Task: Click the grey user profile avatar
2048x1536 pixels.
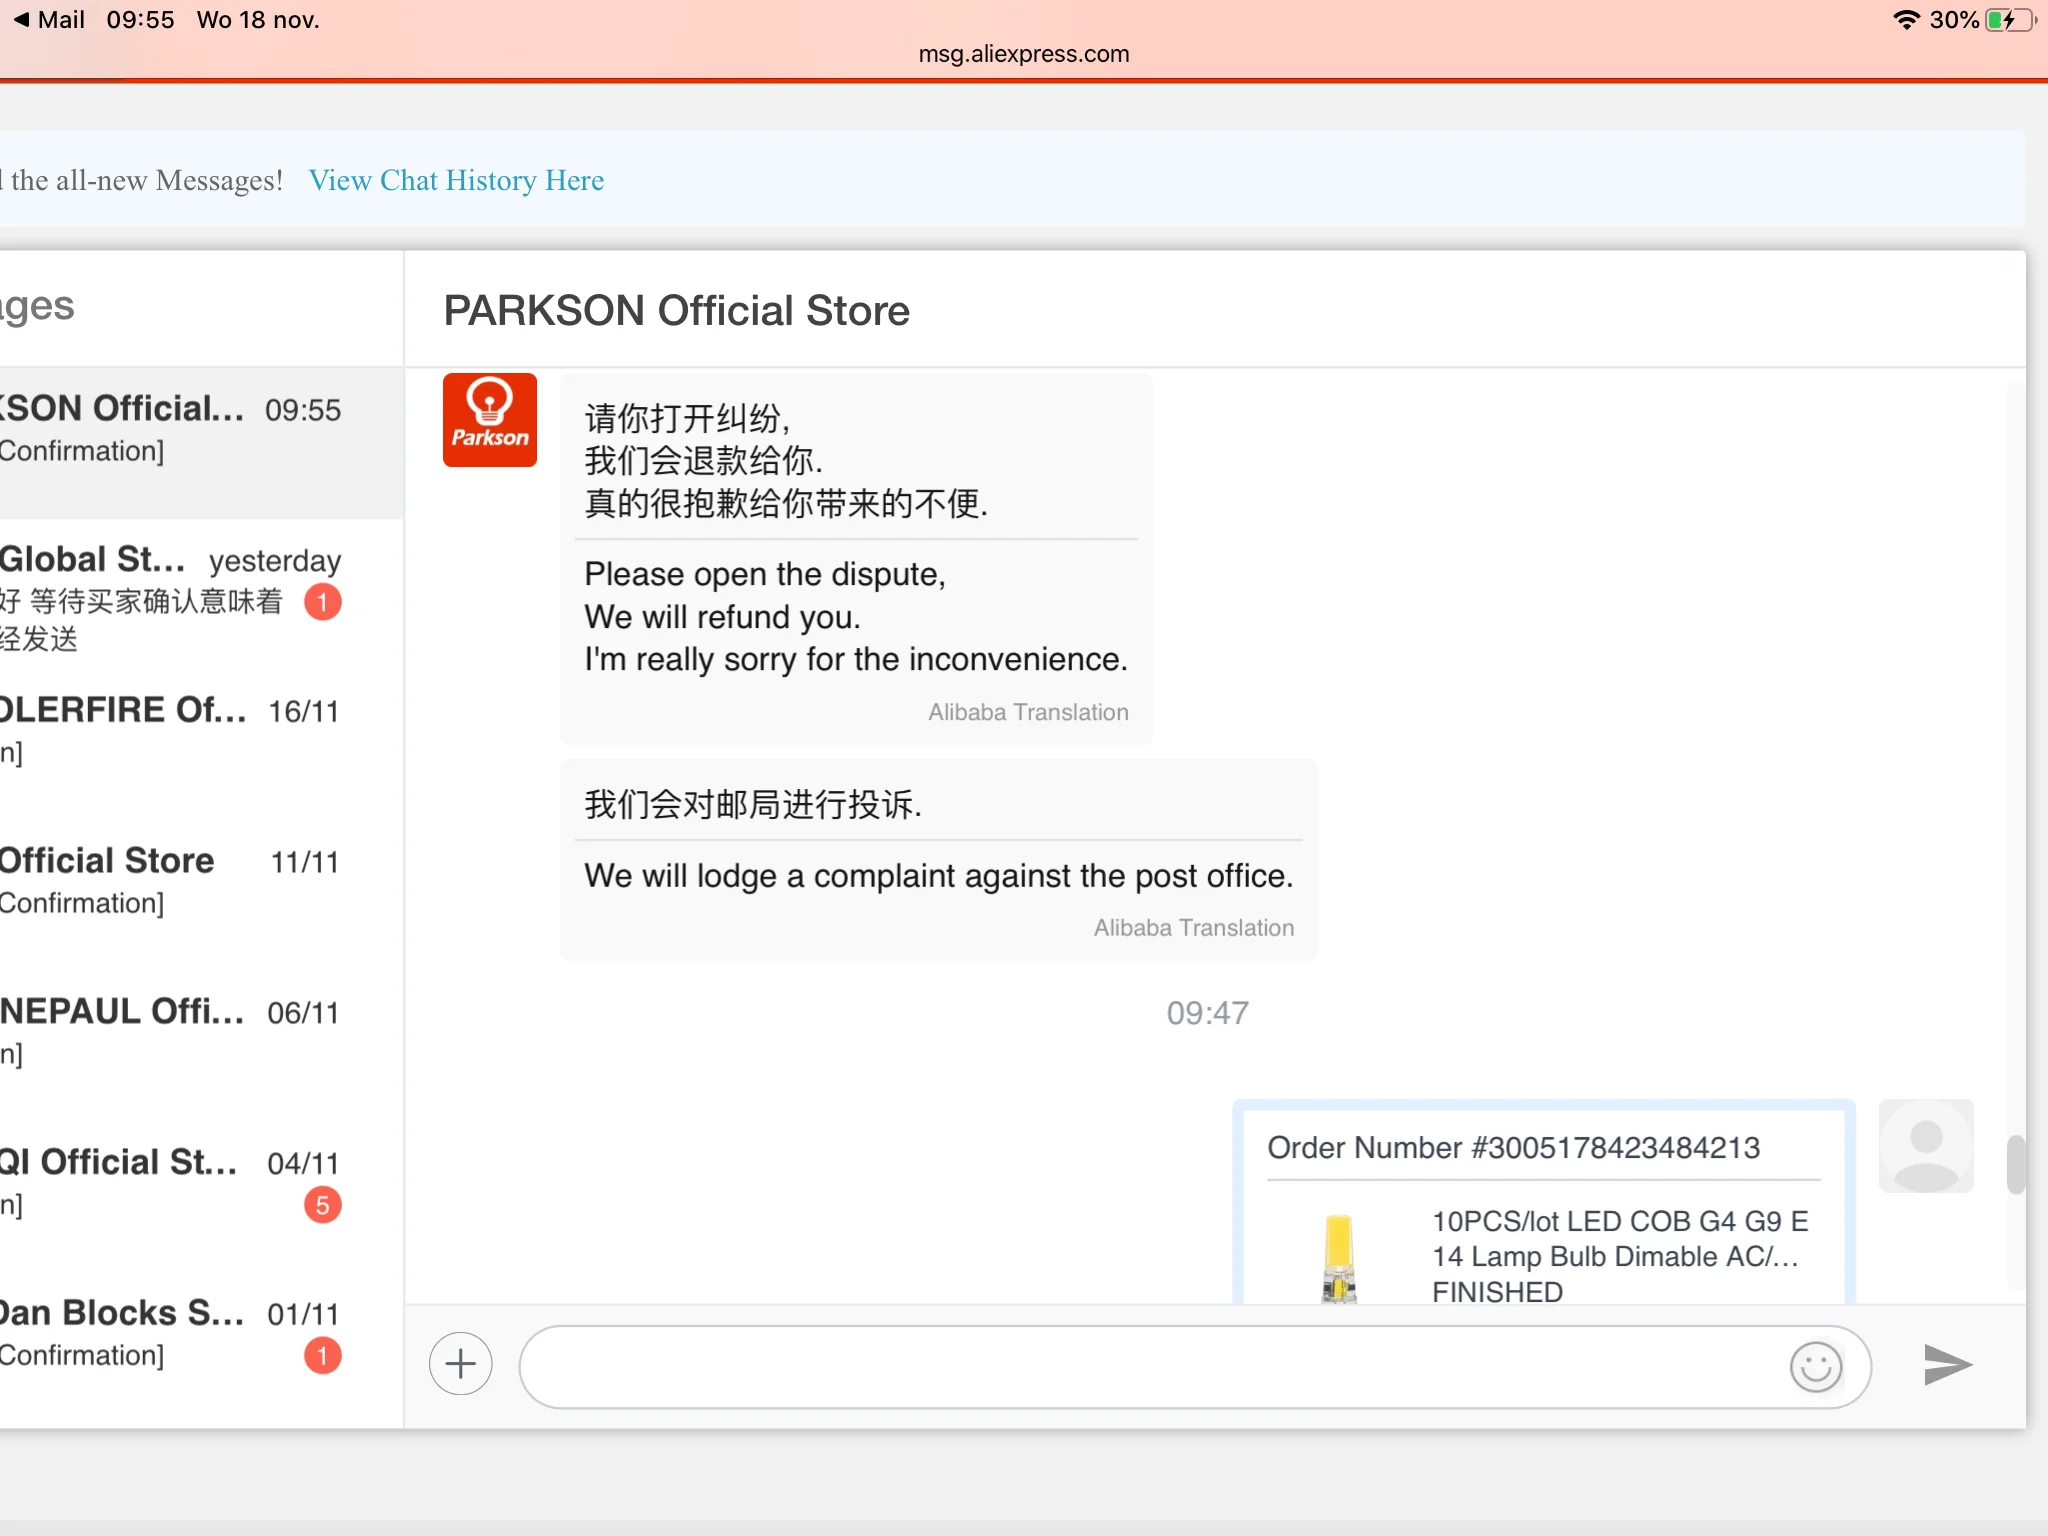Action: [1926, 1146]
